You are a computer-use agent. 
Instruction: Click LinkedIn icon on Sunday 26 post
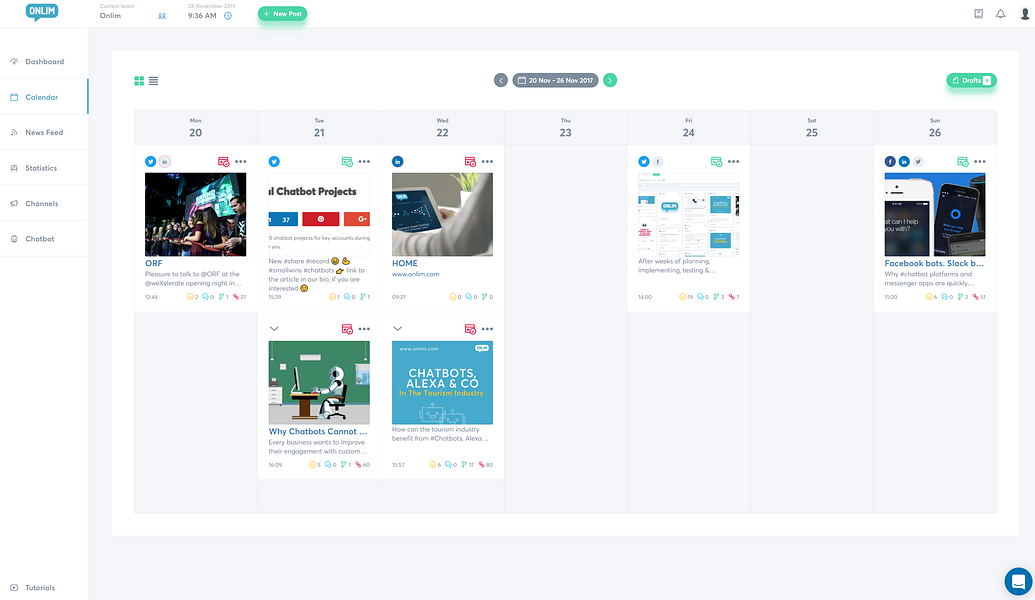click(x=904, y=162)
